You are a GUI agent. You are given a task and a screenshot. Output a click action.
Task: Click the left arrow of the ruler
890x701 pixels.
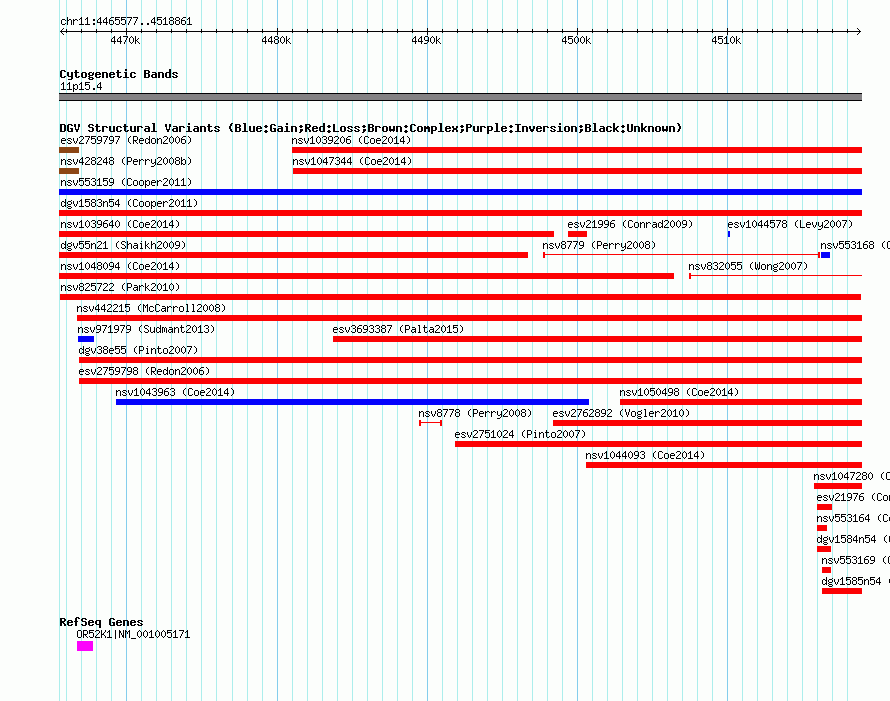(x=62, y=32)
